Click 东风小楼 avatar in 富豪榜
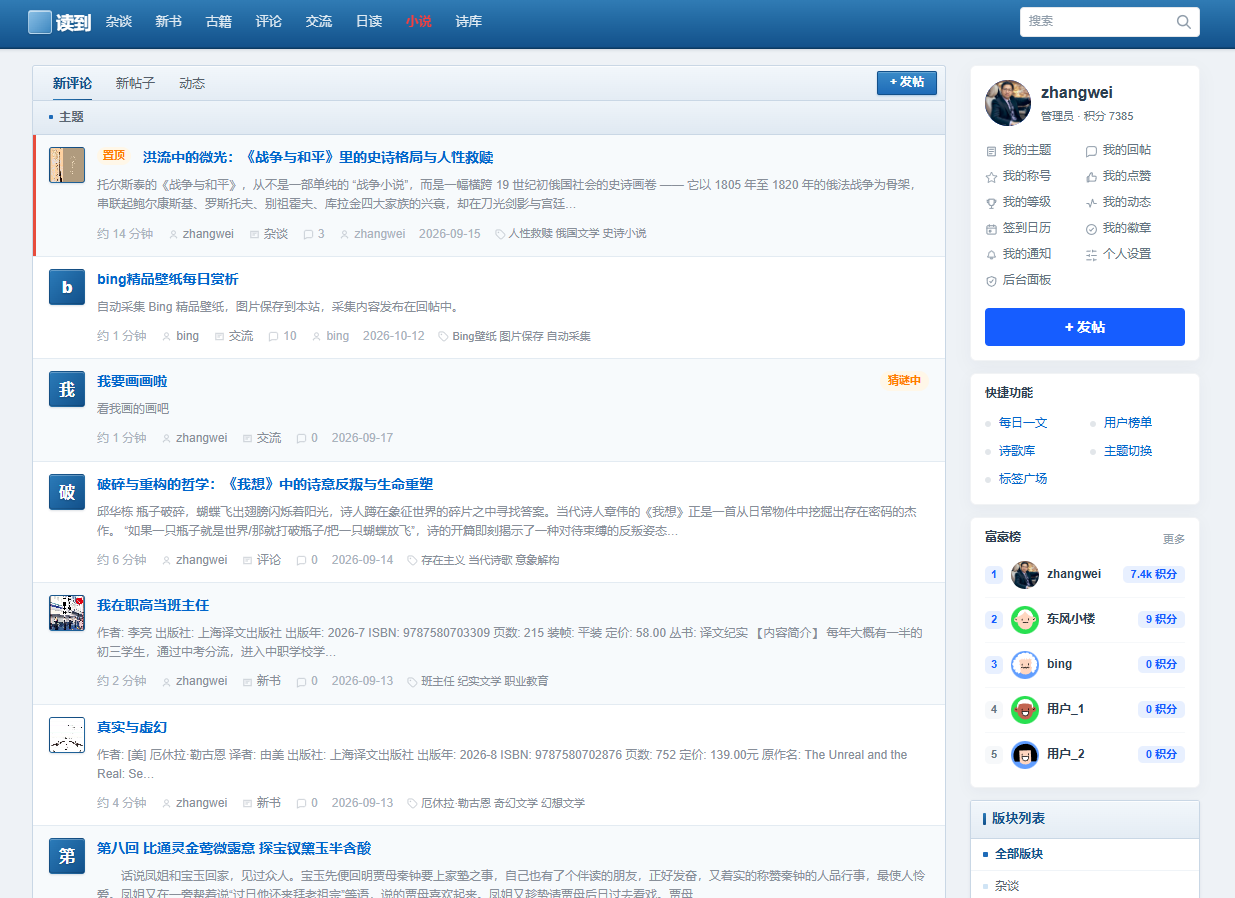The image size is (1235, 898). pyautogui.click(x=1025, y=620)
